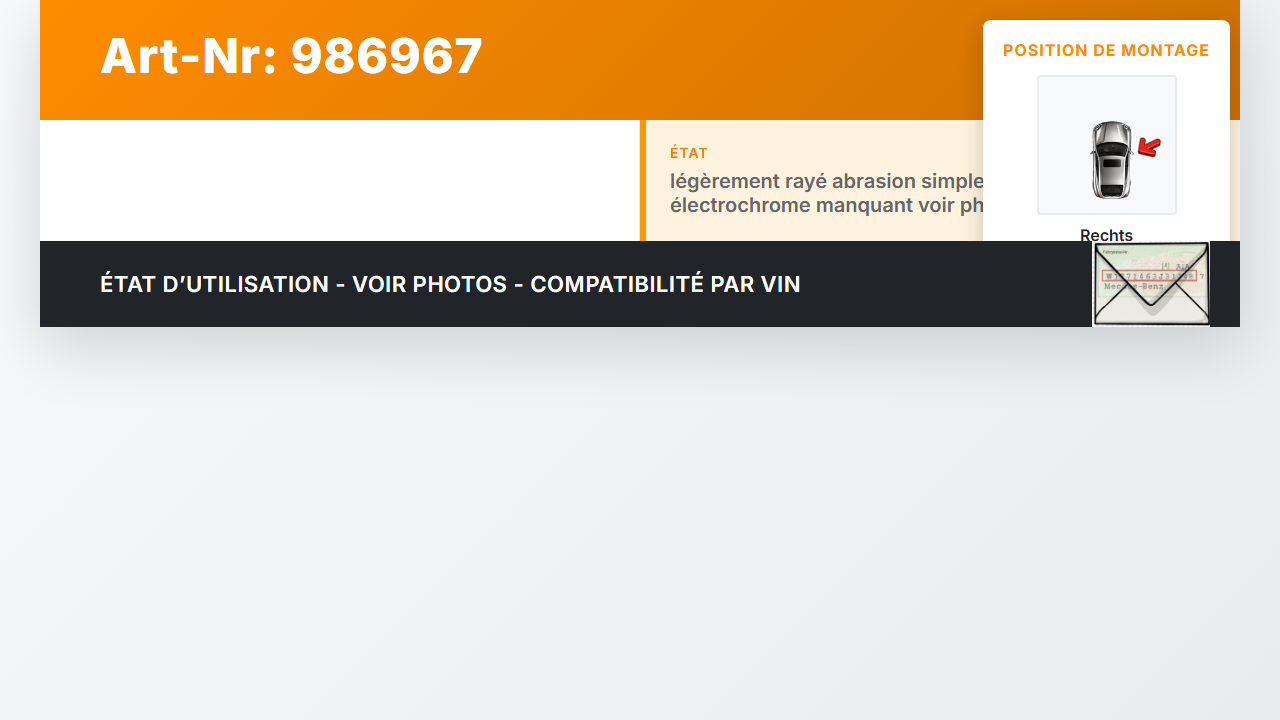Click the orange vertical bar beside ÉTAT
The width and height of the screenshot is (1280, 720).
(x=643, y=180)
